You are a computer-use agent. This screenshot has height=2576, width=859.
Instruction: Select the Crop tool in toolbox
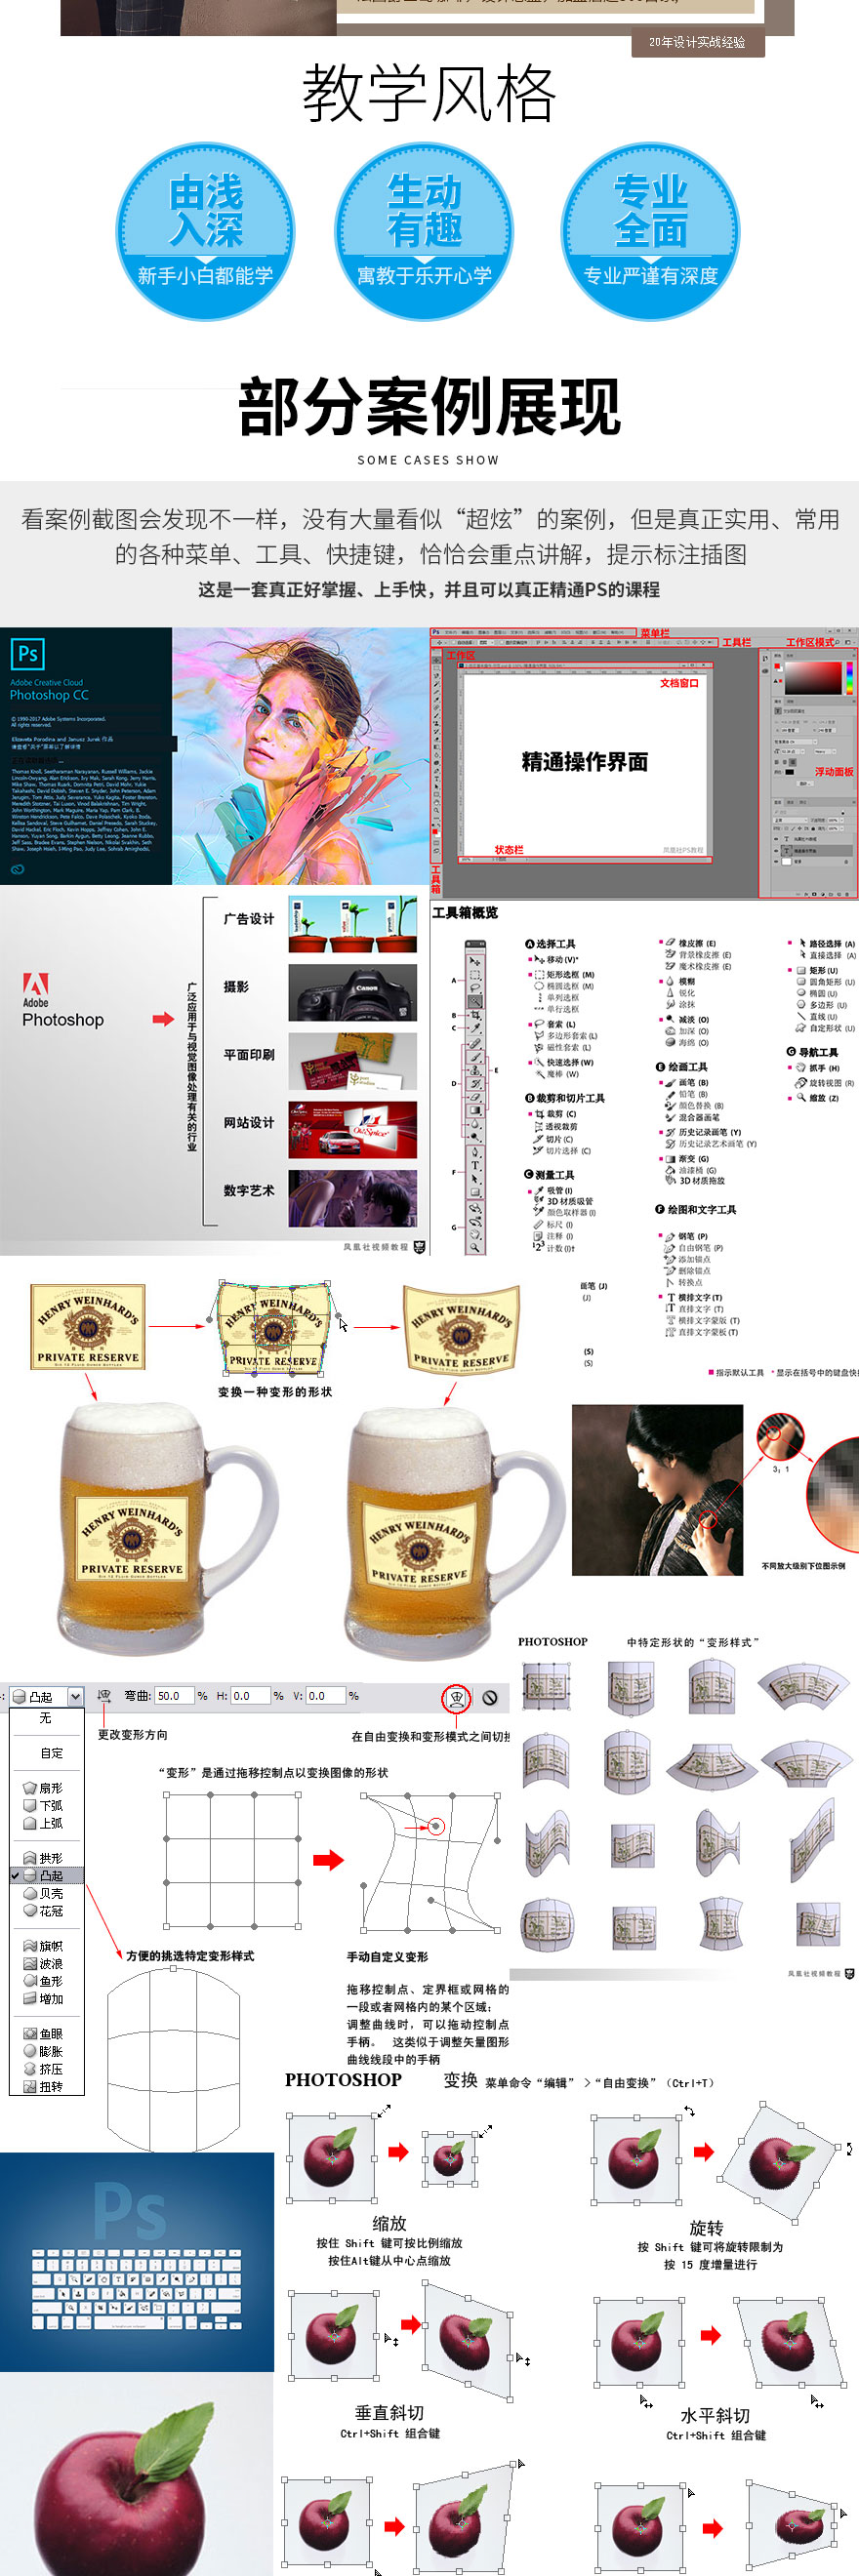(x=475, y=1015)
